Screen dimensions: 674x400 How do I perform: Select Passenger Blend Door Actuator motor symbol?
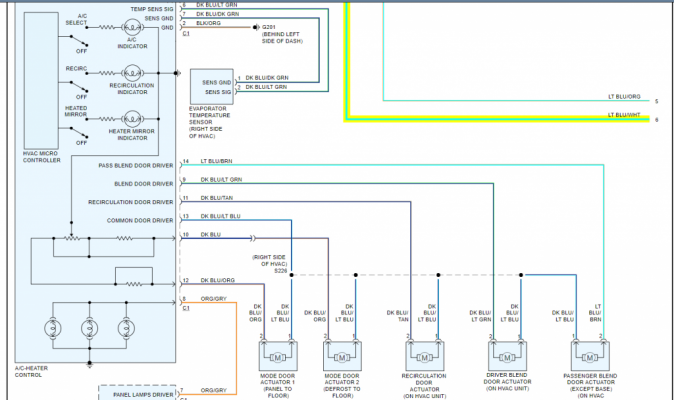590,357
